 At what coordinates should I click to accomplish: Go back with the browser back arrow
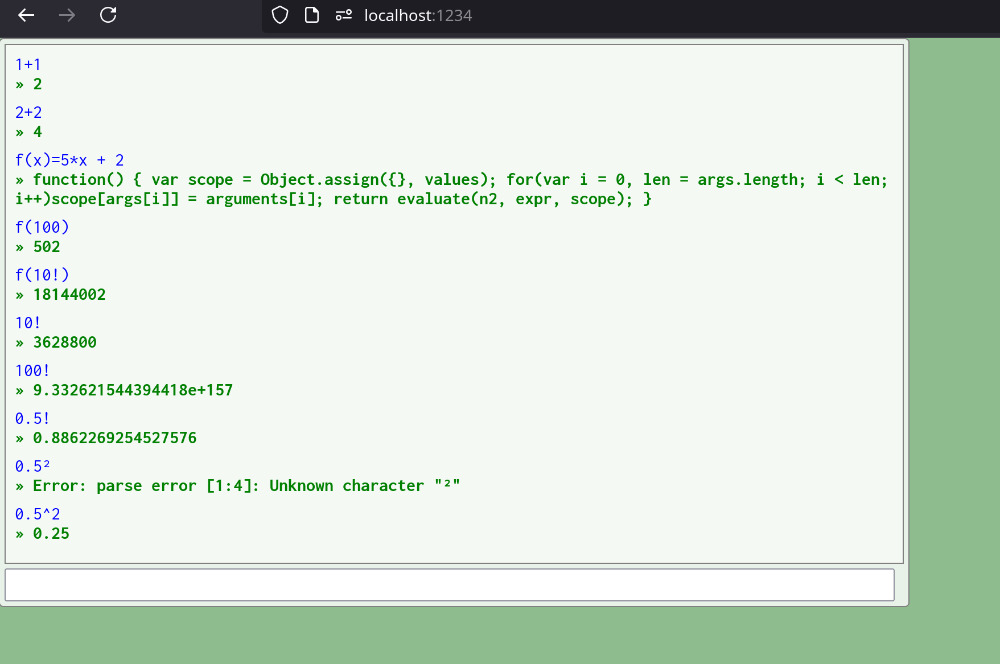pos(26,15)
